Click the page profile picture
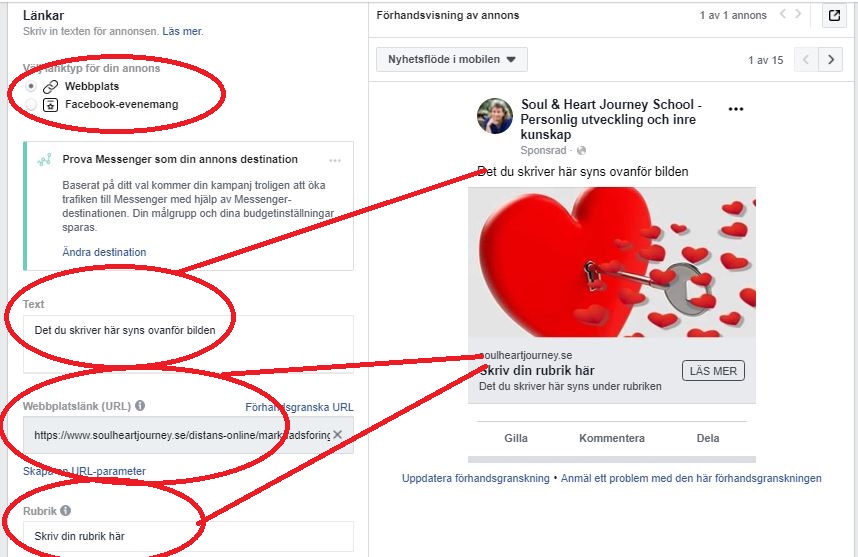858x557 pixels. (495, 117)
